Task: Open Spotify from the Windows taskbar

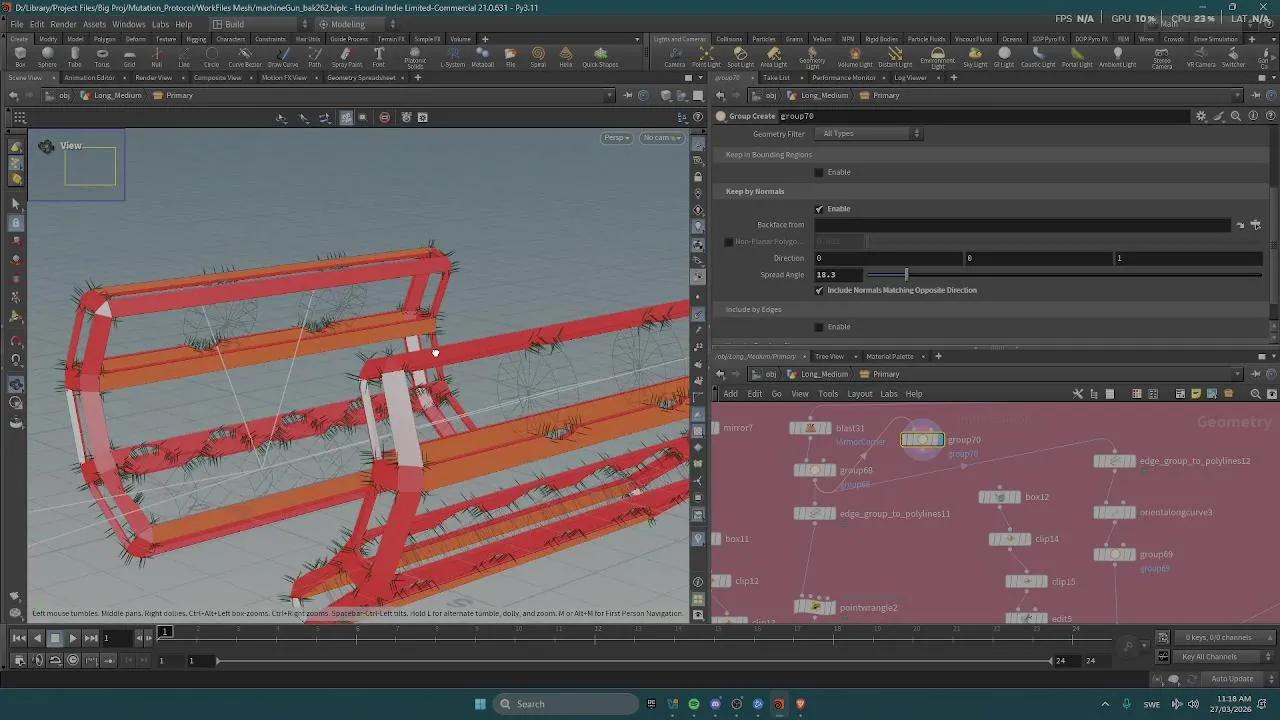Action: (x=694, y=704)
